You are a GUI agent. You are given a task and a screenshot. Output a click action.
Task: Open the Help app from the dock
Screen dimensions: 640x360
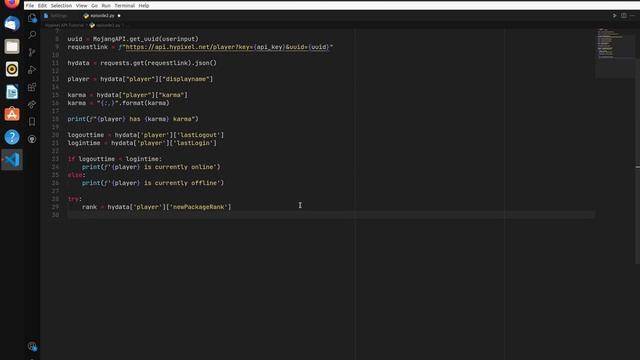click(x=12, y=137)
